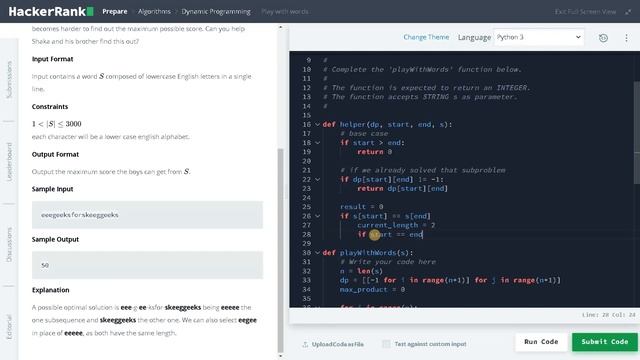Click Exit Full Screen View link
This screenshot has width=640, height=360.
585,11
